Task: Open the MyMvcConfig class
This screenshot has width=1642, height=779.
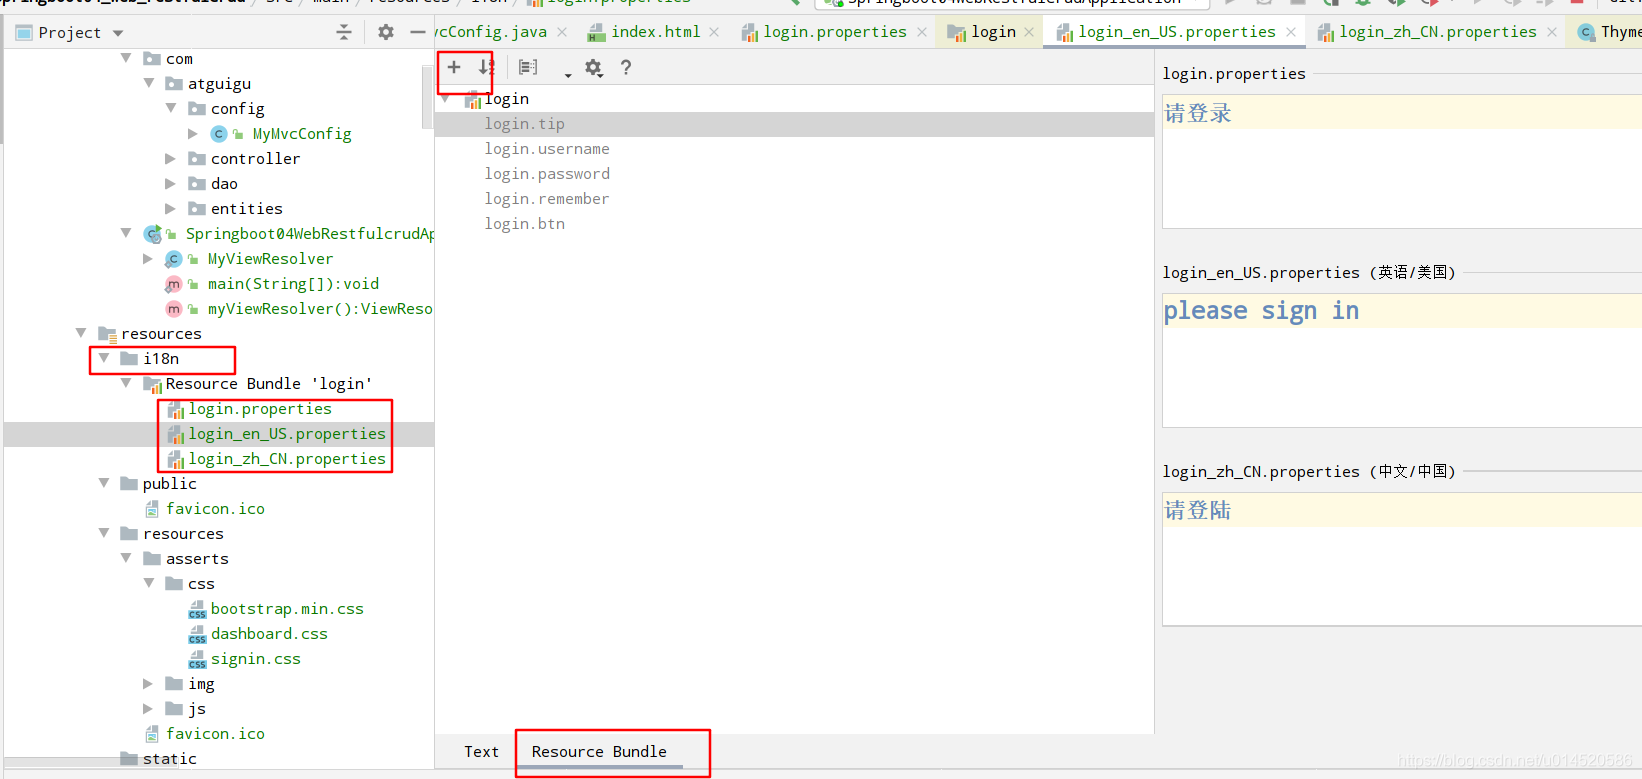Action: pos(301,133)
